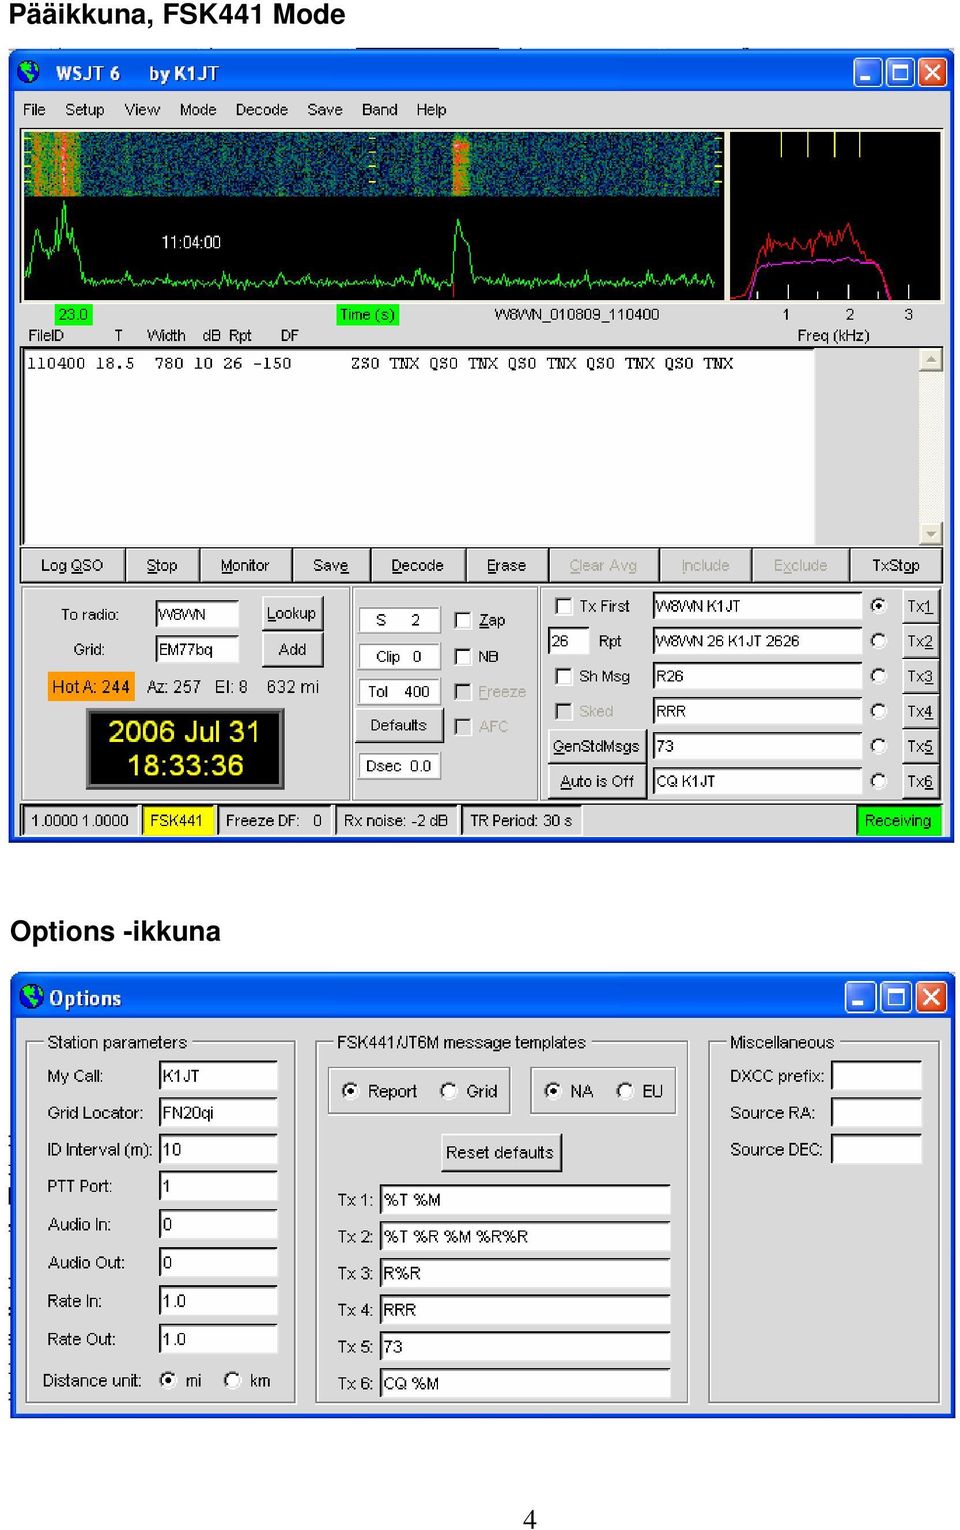Screen dimensions: 960x1530
Task: Click the Reset defaults button
Action: tap(500, 1152)
